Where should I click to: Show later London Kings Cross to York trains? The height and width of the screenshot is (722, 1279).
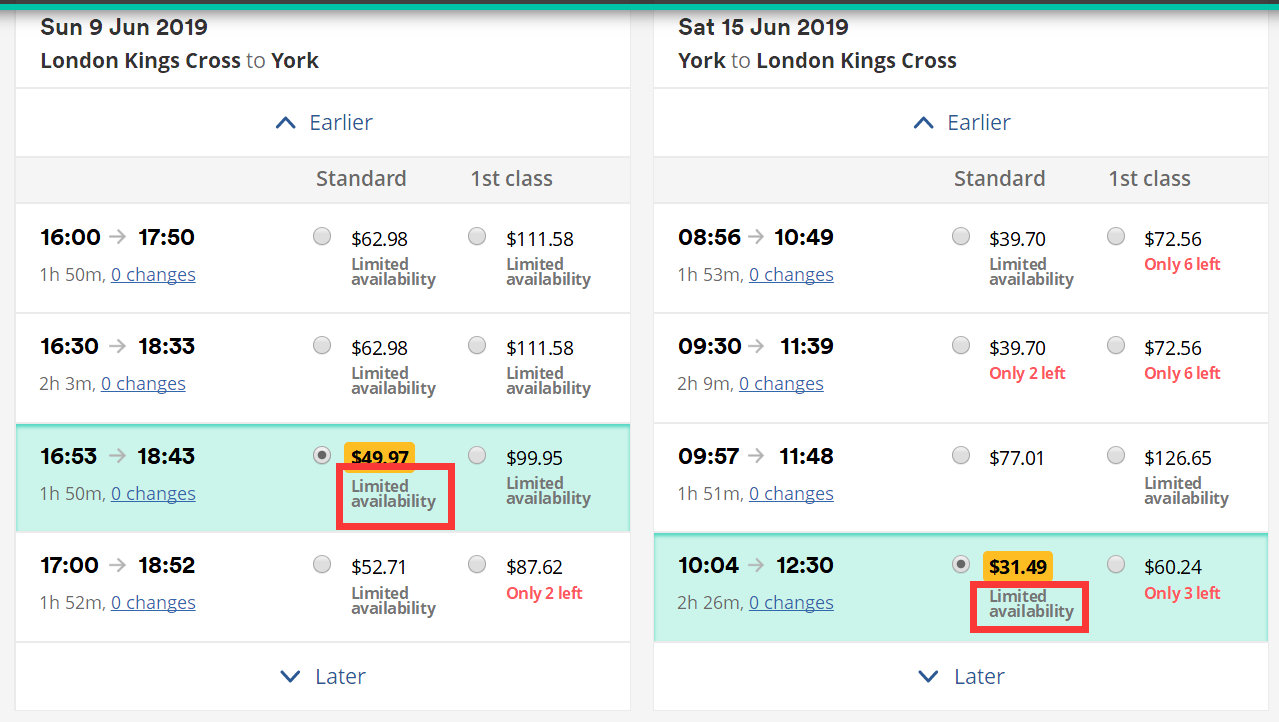pyautogui.click(x=323, y=676)
